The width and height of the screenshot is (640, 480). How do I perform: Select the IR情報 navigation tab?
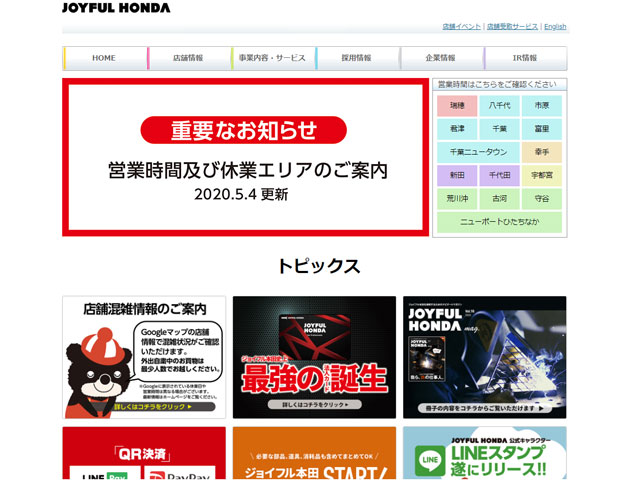pyautogui.click(x=525, y=58)
